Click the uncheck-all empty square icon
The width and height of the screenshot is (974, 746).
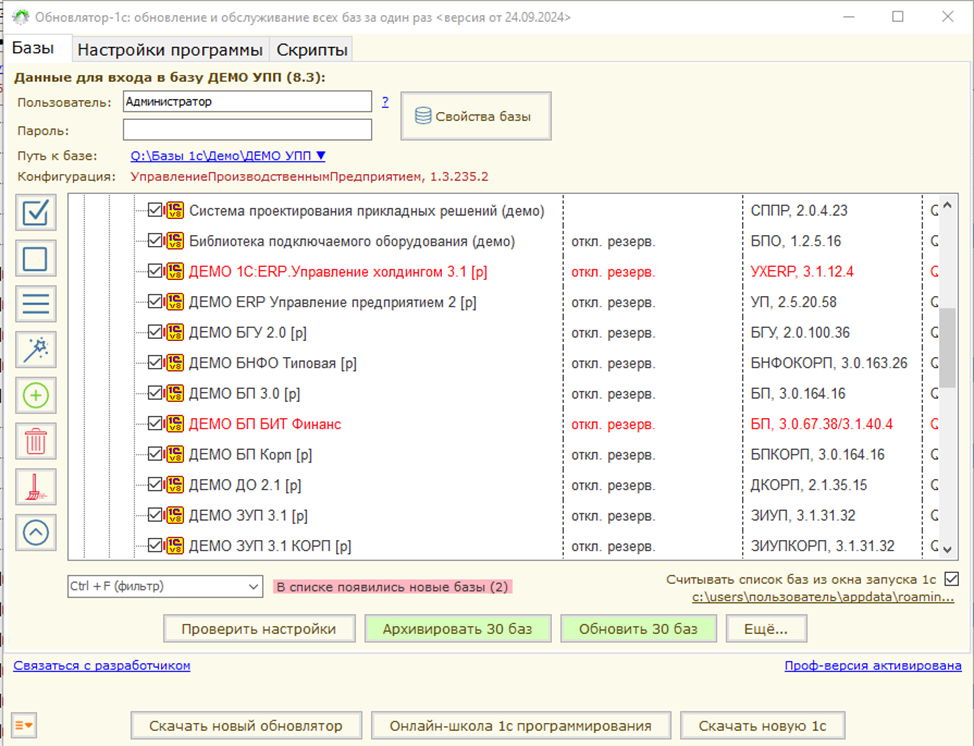click(x=35, y=258)
